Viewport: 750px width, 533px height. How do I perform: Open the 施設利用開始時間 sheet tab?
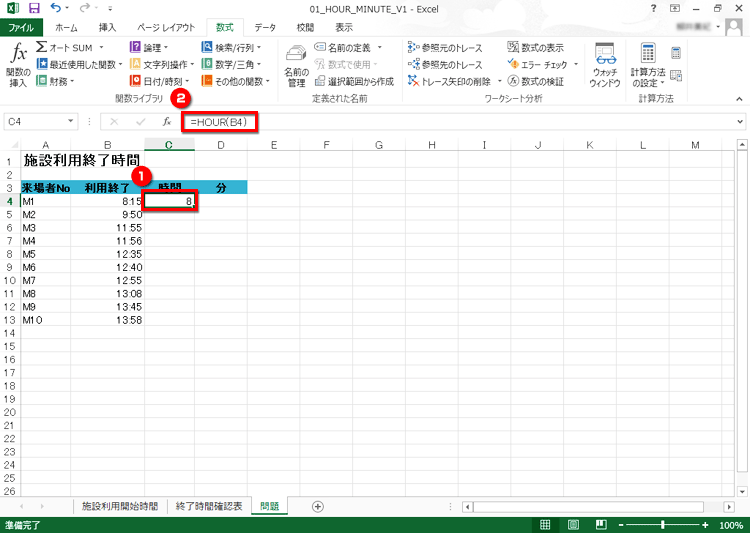click(120, 506)
